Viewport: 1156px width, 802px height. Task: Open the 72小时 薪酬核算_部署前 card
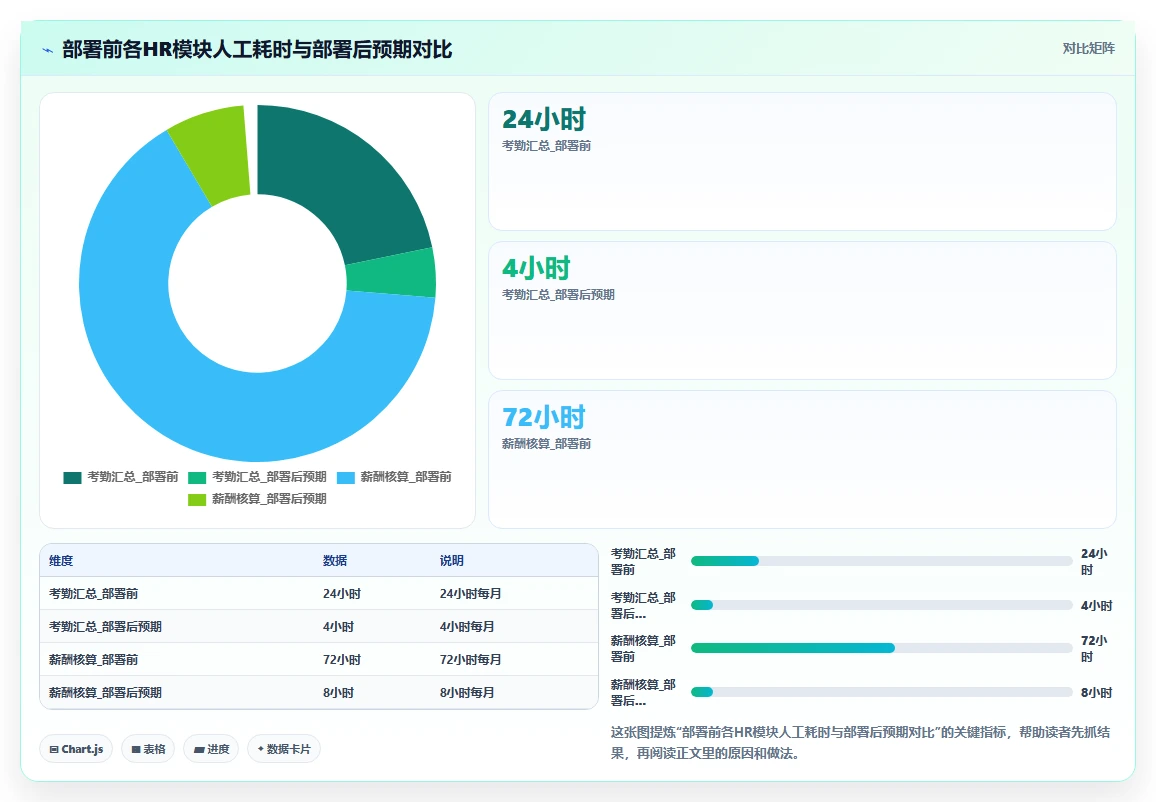pyautogui.click(x=802, y=459)
